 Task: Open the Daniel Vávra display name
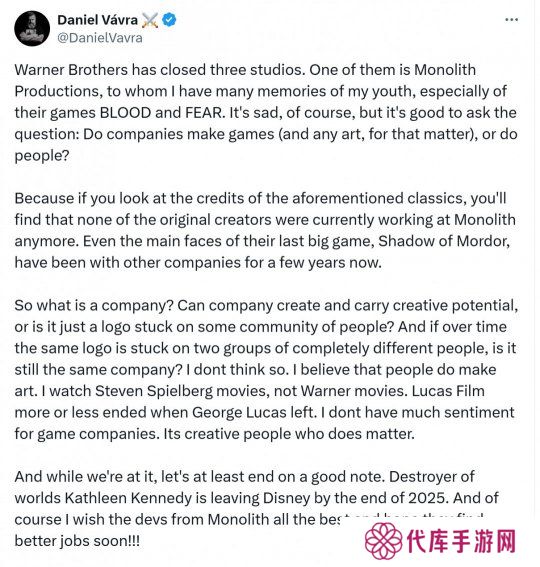[x=98, y=20]
